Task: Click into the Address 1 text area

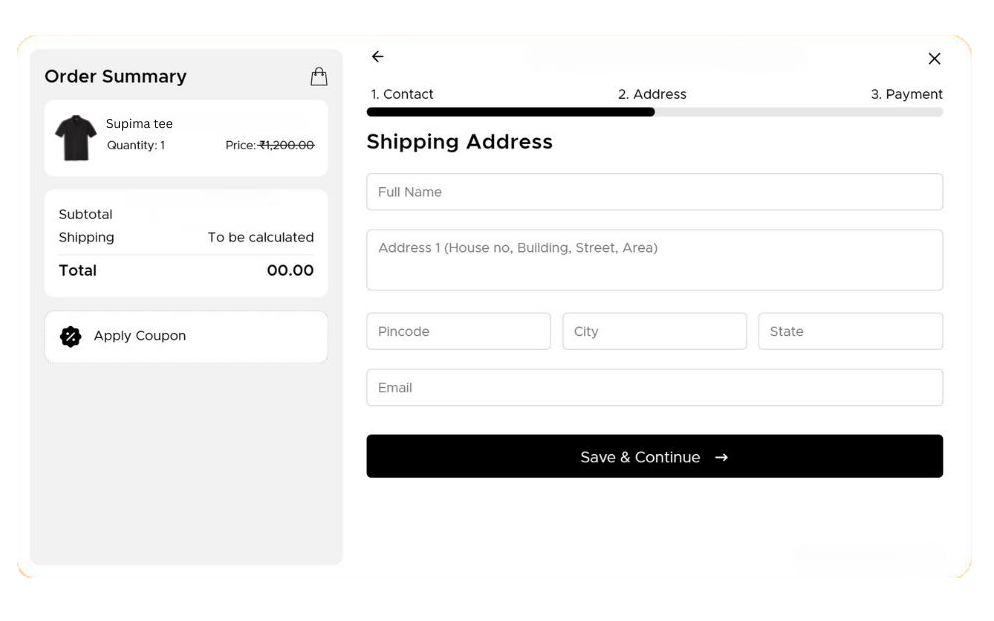Action: [x=654, y=260]
